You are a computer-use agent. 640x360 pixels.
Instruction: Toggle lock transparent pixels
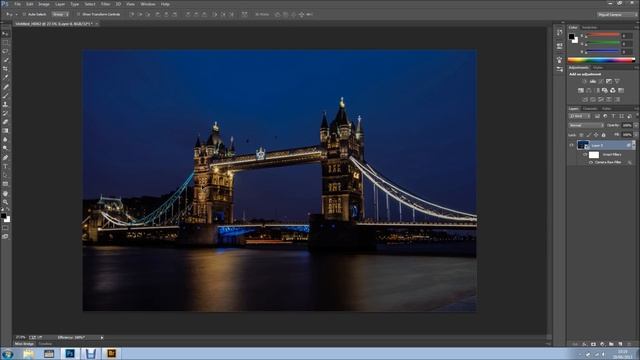tap(582, 135)
